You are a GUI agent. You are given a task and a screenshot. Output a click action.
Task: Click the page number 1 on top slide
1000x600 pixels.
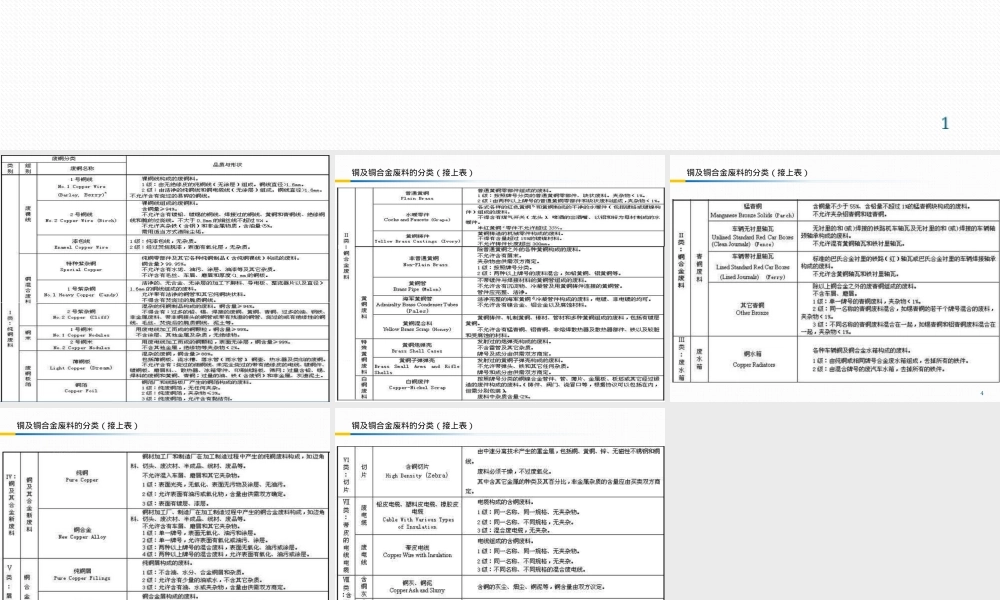point(945,124)
